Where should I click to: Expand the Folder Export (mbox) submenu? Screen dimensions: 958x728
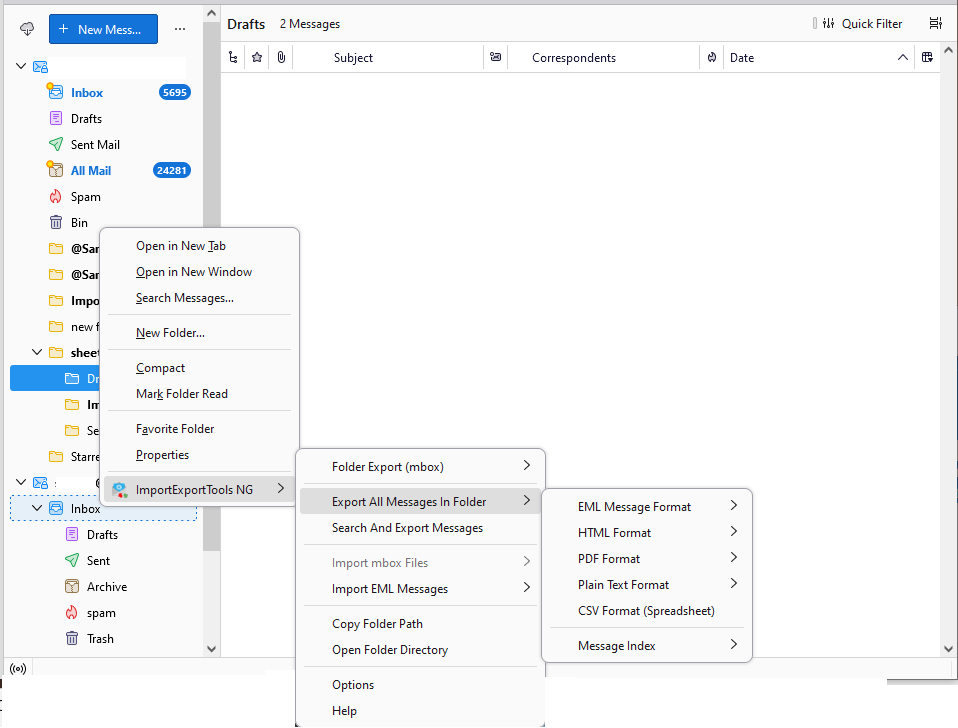[420, 467]
